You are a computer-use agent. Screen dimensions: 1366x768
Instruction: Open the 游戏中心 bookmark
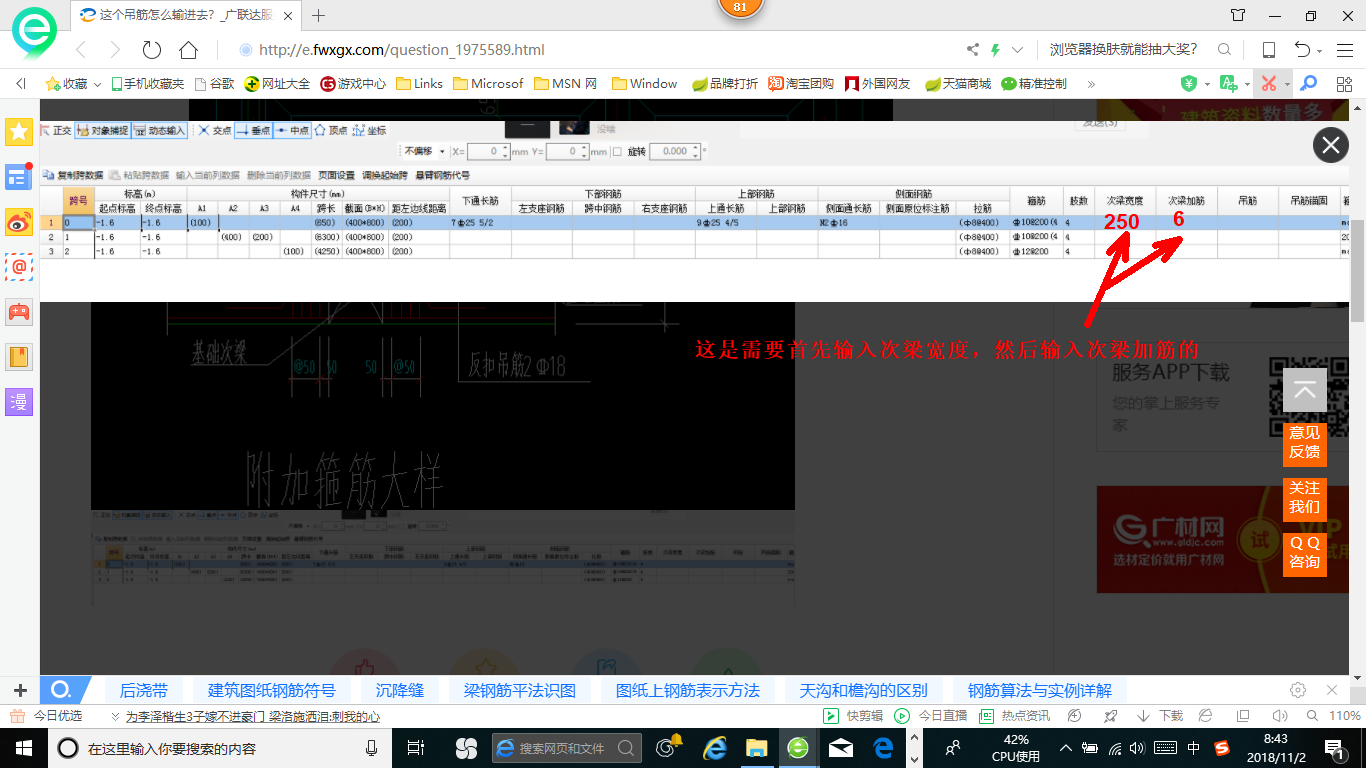tap(353, 84)
